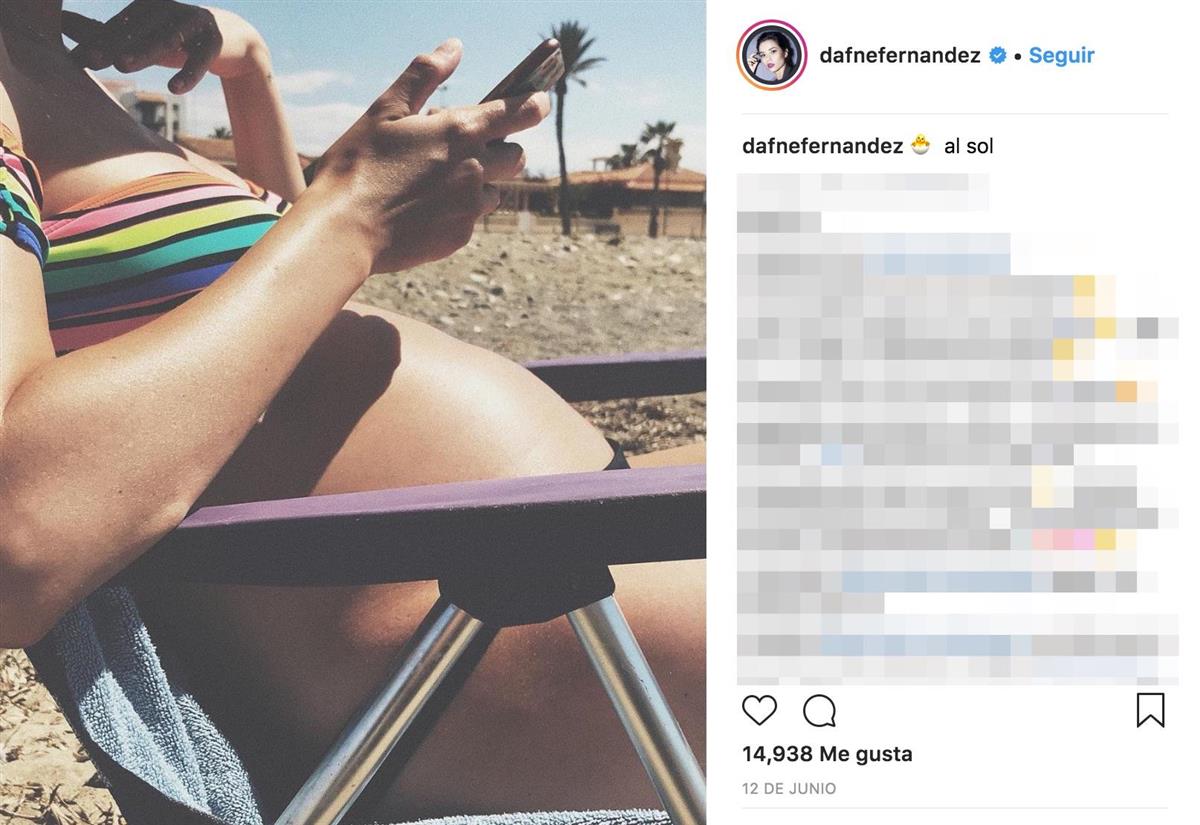This screenshot has height=825, width=1200.
Task: Click the tall palm tree in the photo
Action: [x=570, y=120]
